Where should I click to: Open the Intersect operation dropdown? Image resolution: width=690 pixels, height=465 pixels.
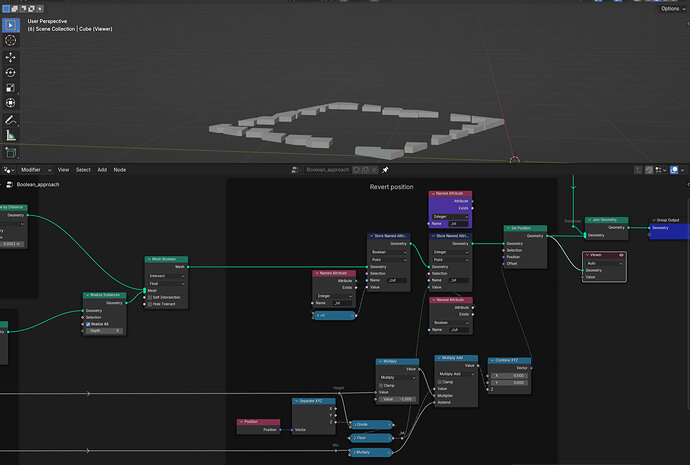pos(166,276)
